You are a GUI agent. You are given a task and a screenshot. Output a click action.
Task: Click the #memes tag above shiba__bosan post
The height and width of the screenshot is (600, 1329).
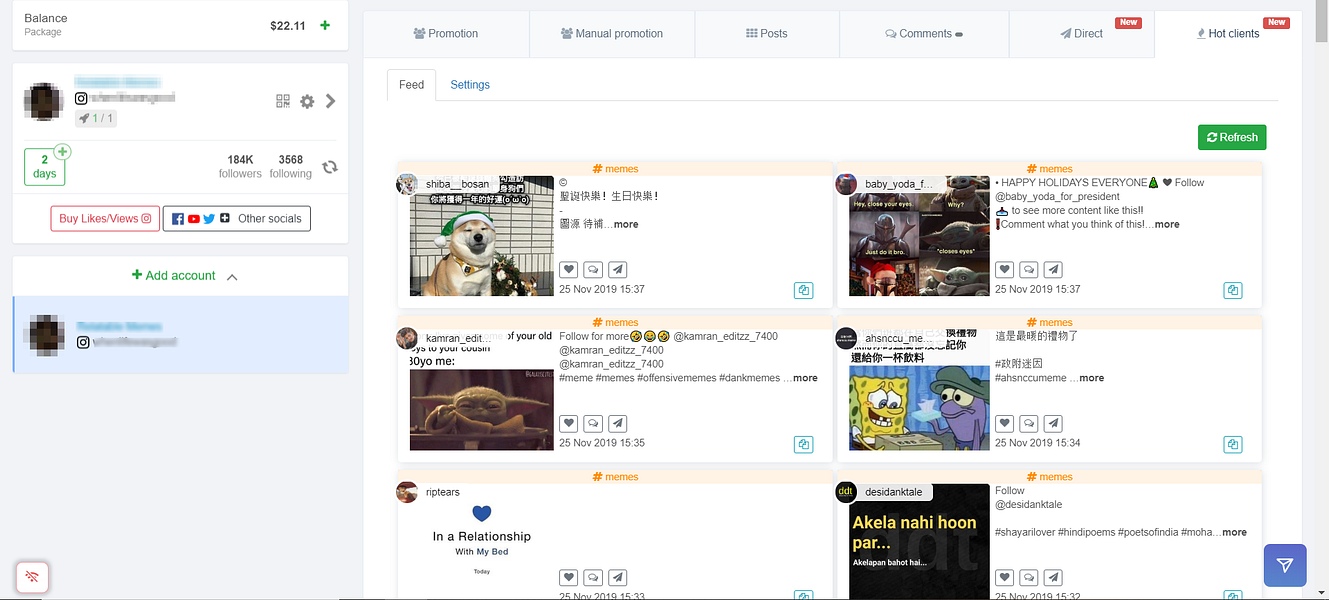click(x=615, y=169)
